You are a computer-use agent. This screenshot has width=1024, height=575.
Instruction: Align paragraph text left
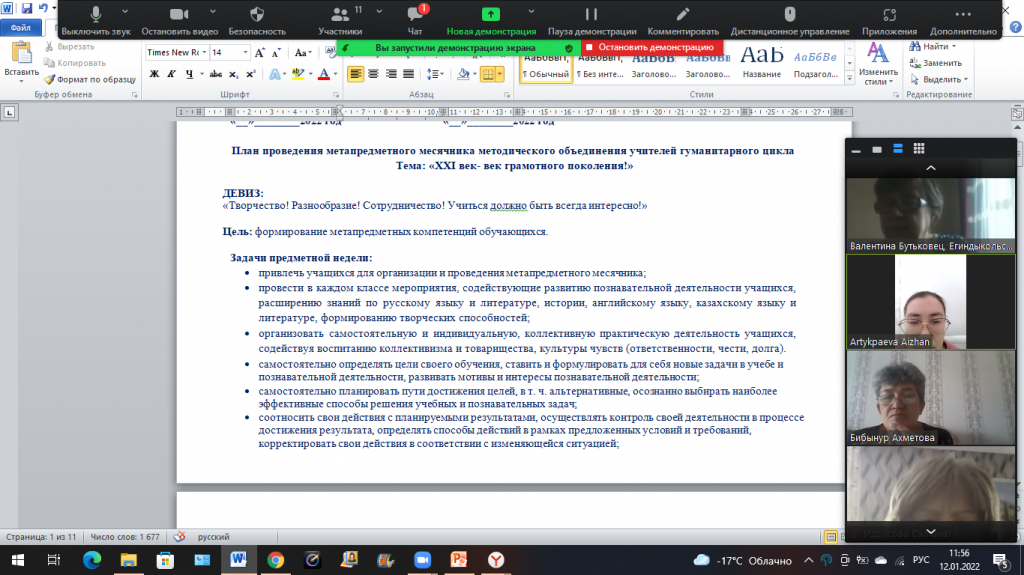[x=355, y=74]
